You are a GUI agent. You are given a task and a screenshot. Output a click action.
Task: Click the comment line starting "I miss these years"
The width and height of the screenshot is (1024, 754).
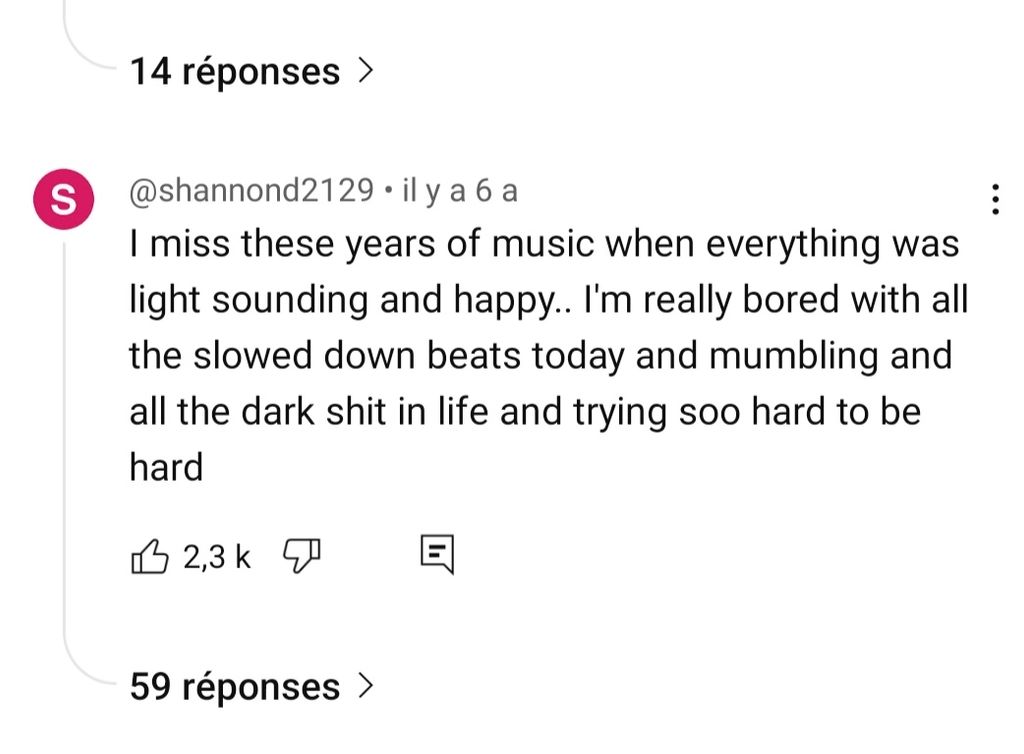(x=544, y=244)
